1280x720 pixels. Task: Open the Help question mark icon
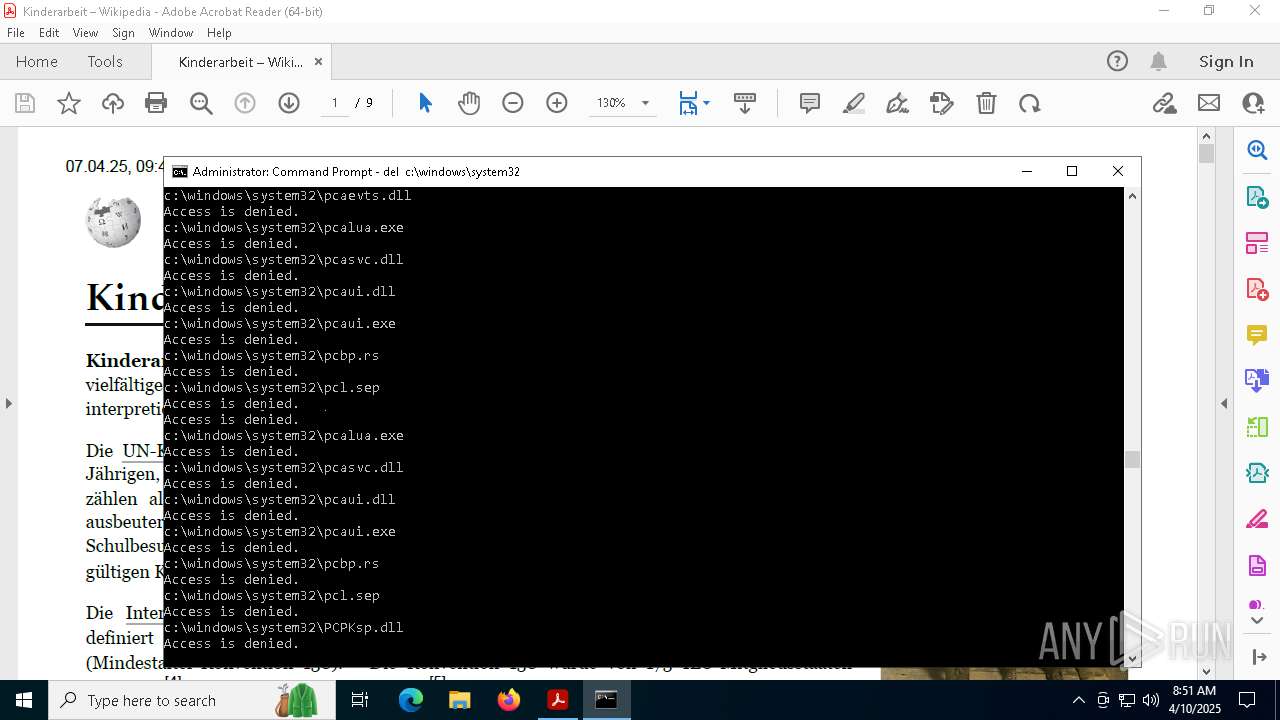tap(1117, 62)
